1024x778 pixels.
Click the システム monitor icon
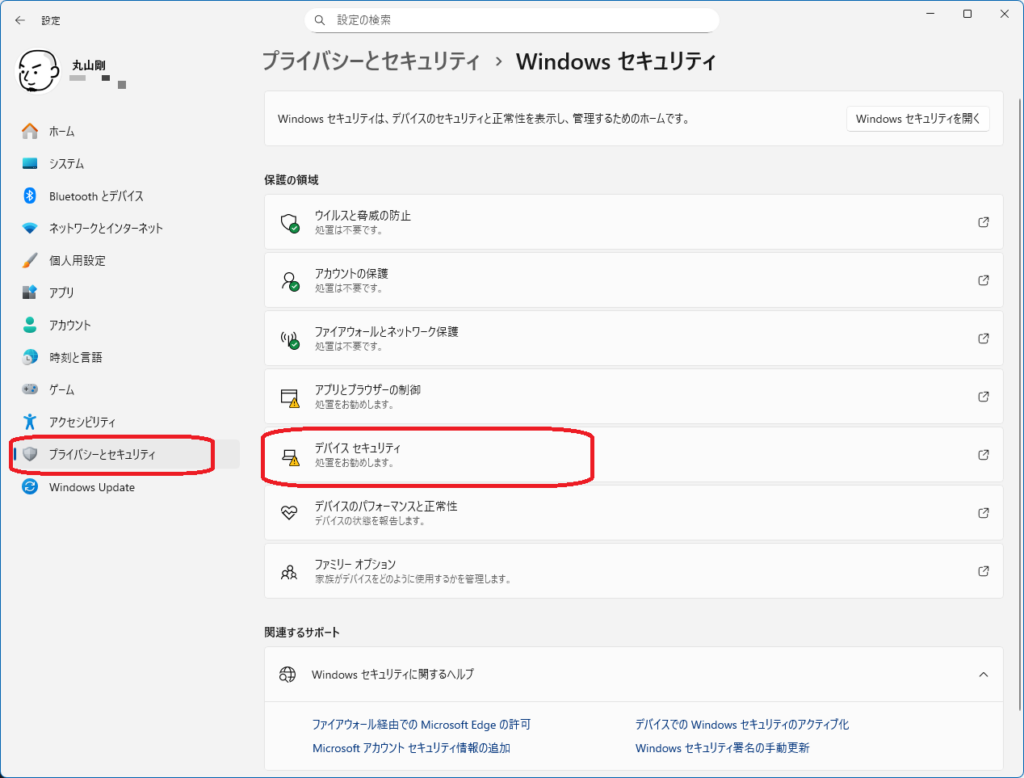[29, 163]
